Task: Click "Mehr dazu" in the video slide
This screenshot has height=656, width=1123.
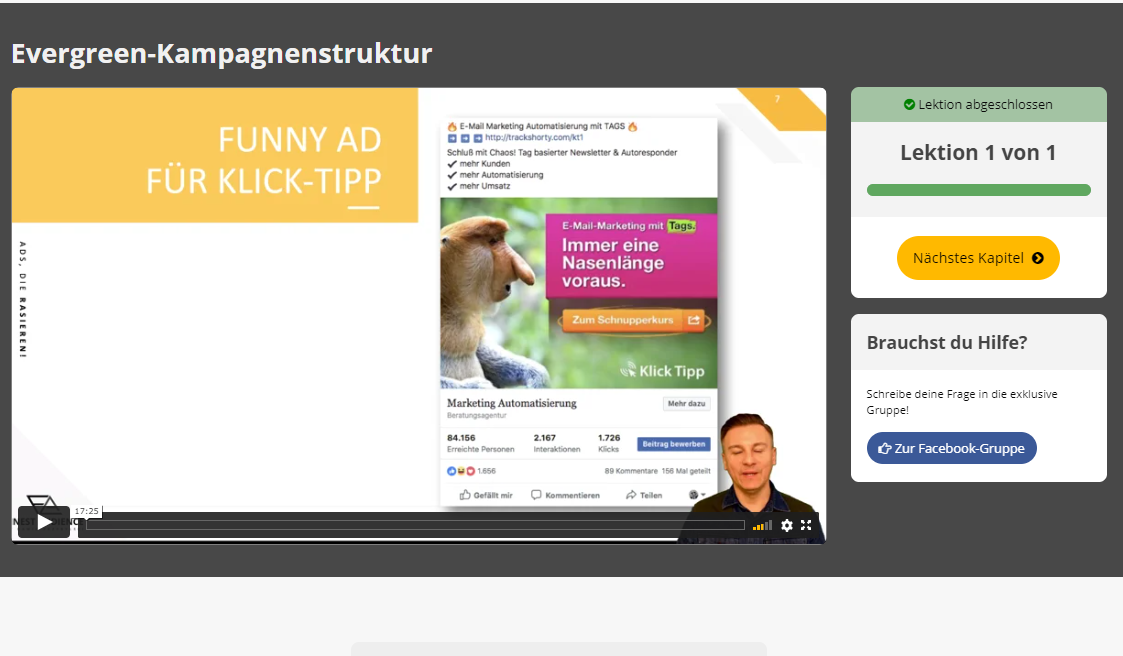Action: click(687, 403)
